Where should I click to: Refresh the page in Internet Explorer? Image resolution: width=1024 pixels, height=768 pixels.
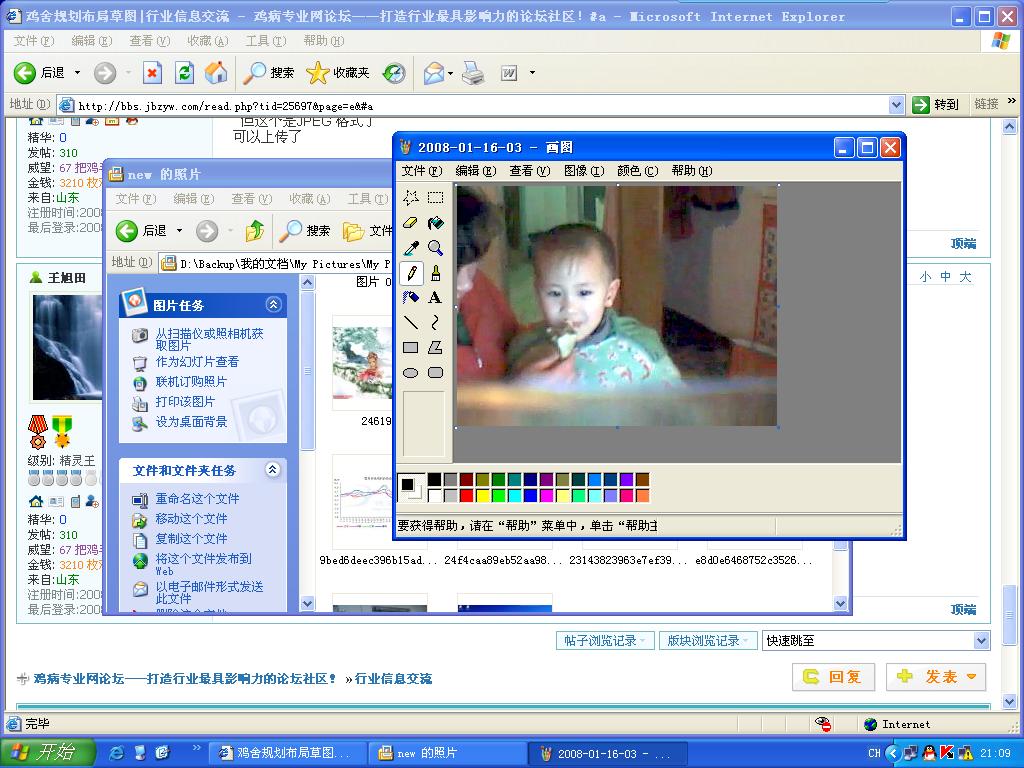pos(185,72)
